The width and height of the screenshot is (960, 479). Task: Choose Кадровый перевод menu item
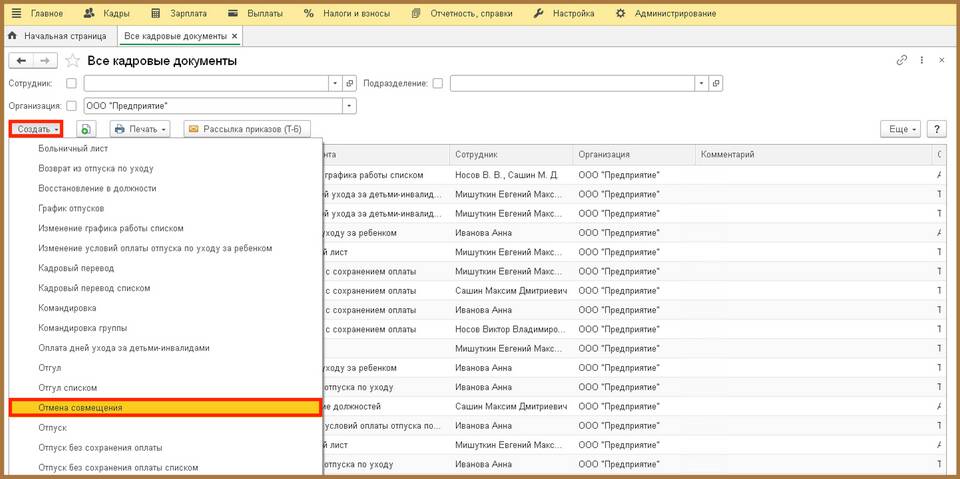pos(165,268)
